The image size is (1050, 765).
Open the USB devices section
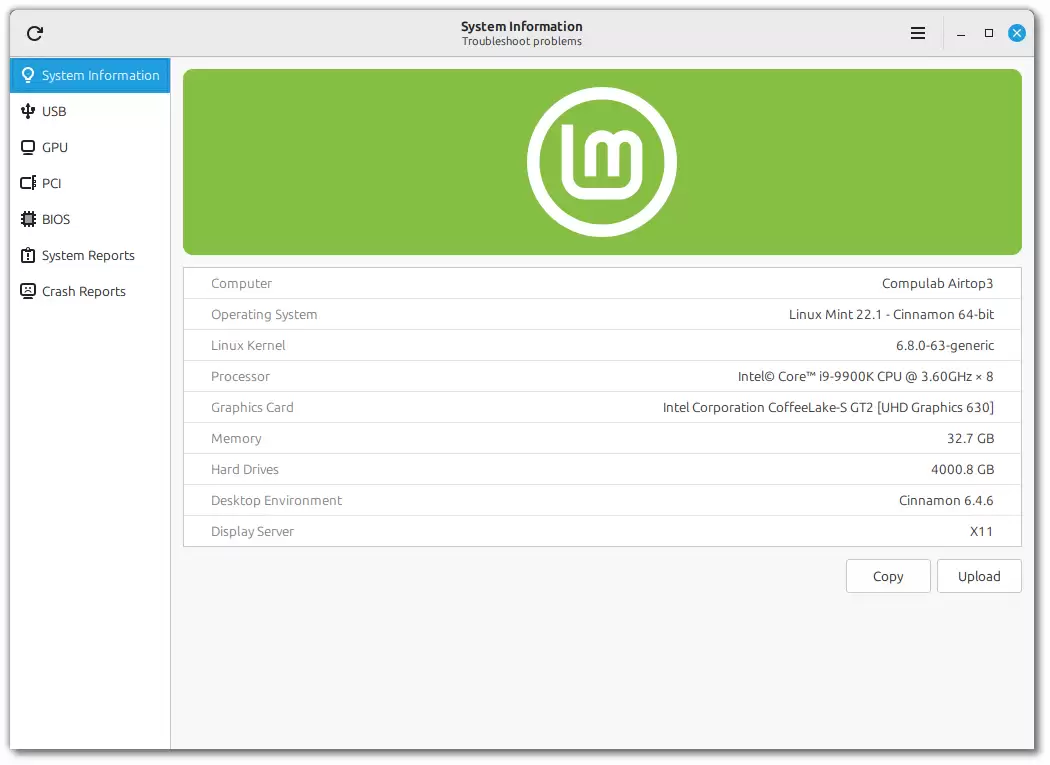[x=27, y=111]
